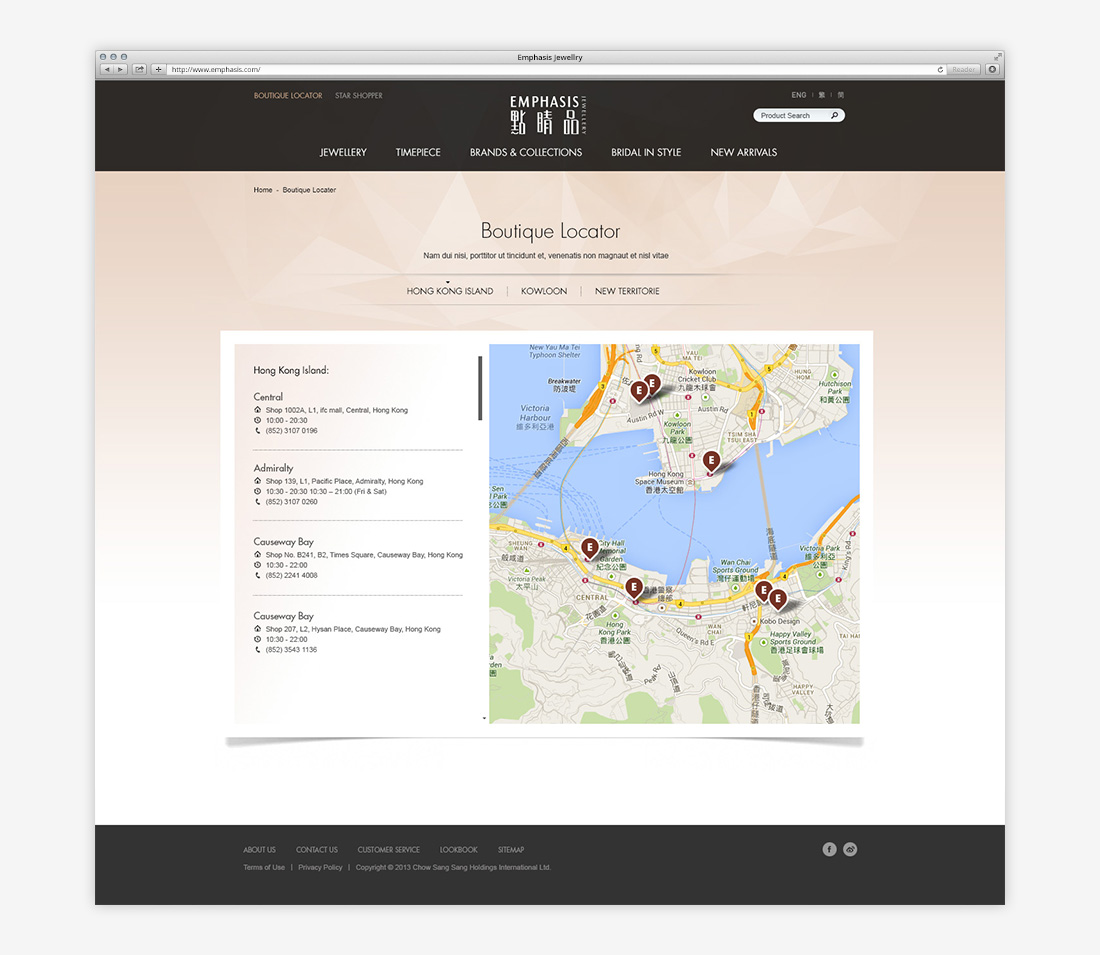Open the Jewellery navigation menu
The image size is (1100, 955).
tap(343, 152)
